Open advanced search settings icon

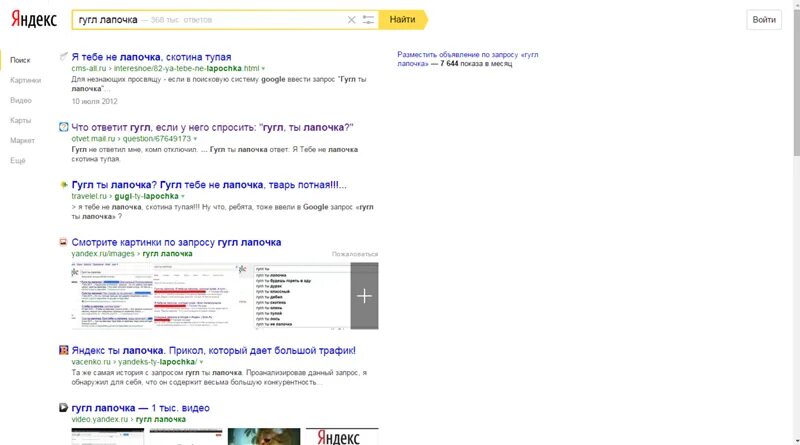tap(368, 20)
